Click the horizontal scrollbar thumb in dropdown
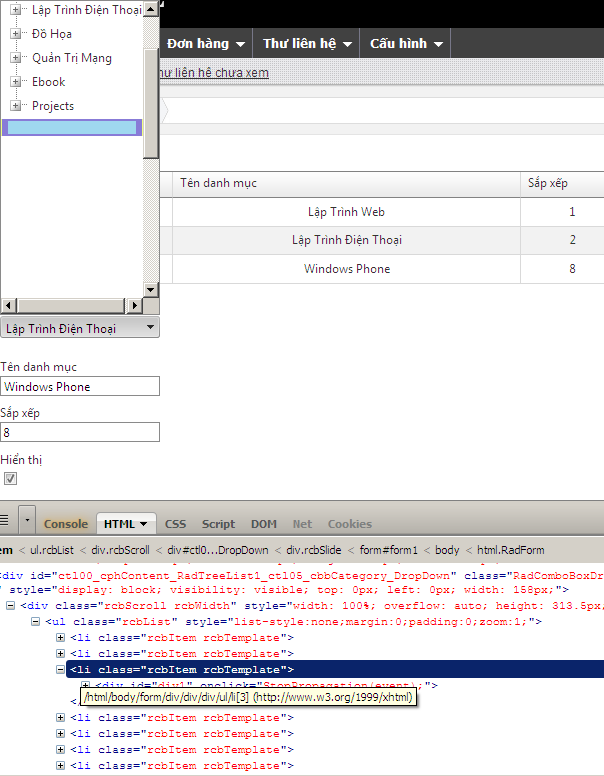604x776 pixels. 70,305
